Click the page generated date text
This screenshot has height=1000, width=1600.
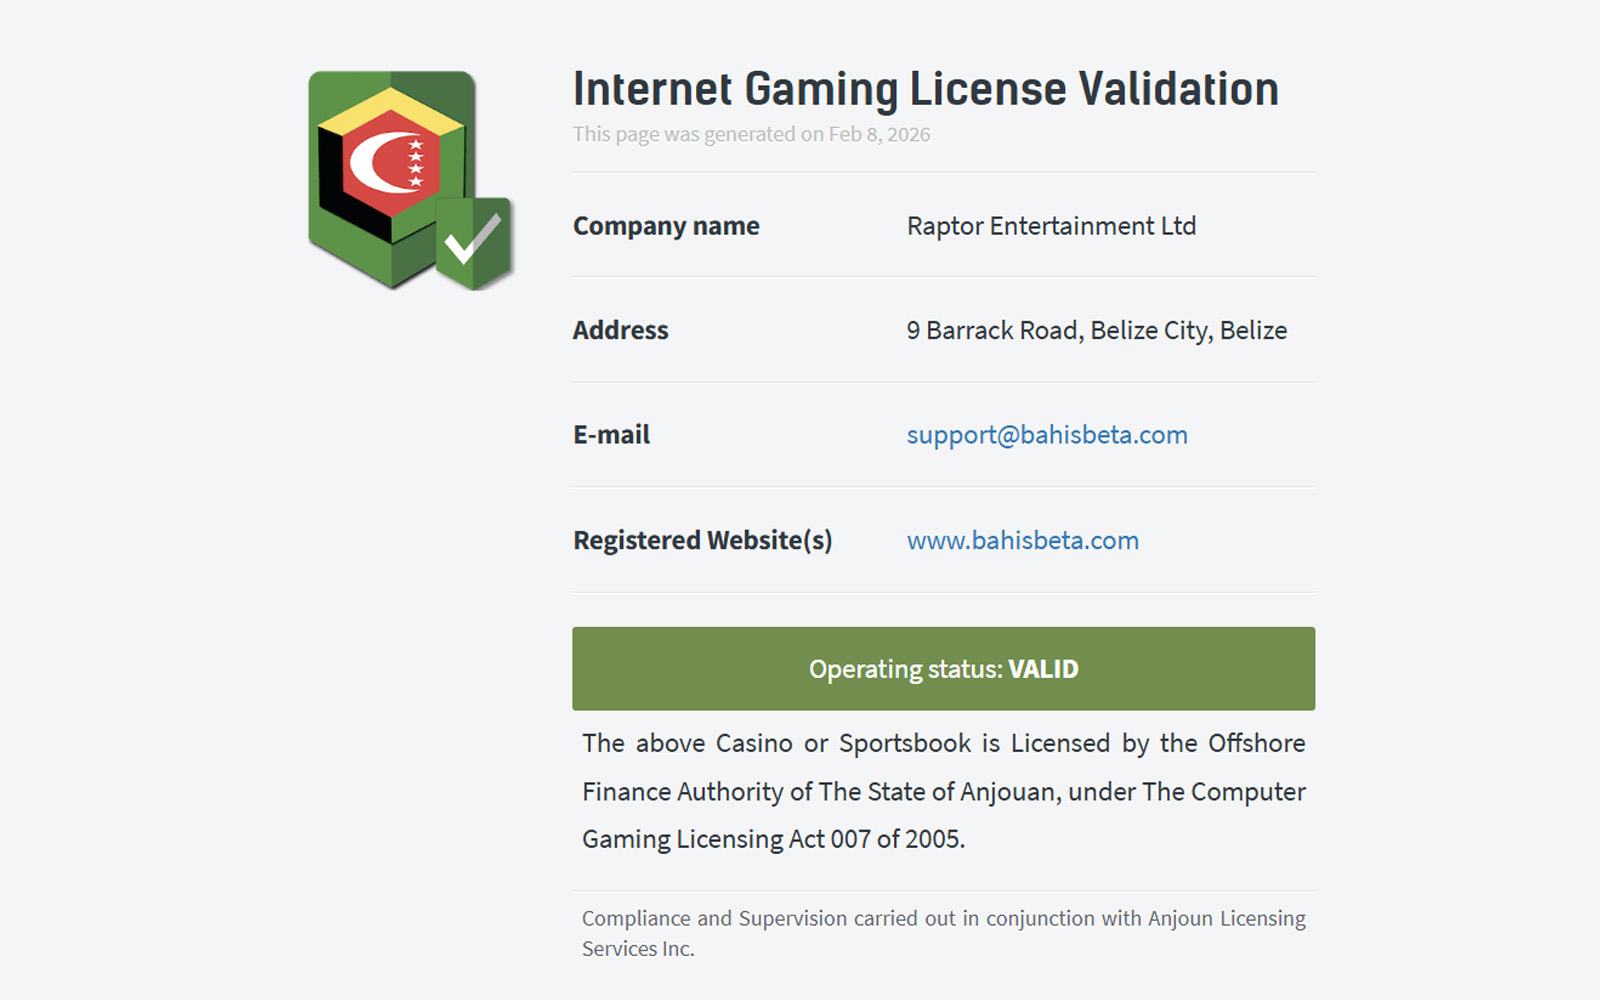pyautogui.click(x=751, y=135)
